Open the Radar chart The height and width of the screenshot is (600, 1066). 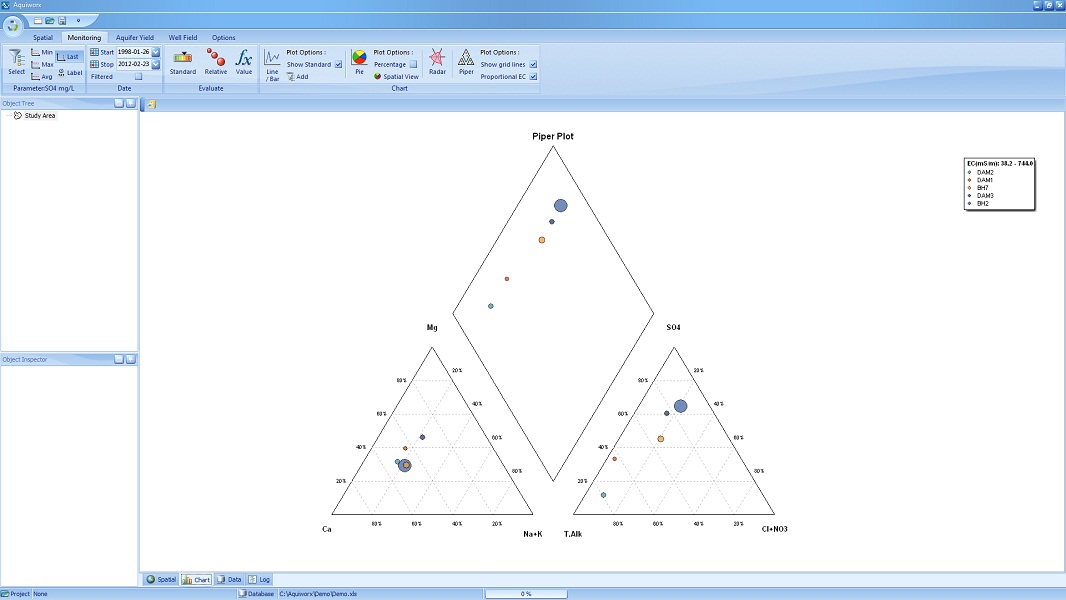pyautogui.click(x=437, y=62)
